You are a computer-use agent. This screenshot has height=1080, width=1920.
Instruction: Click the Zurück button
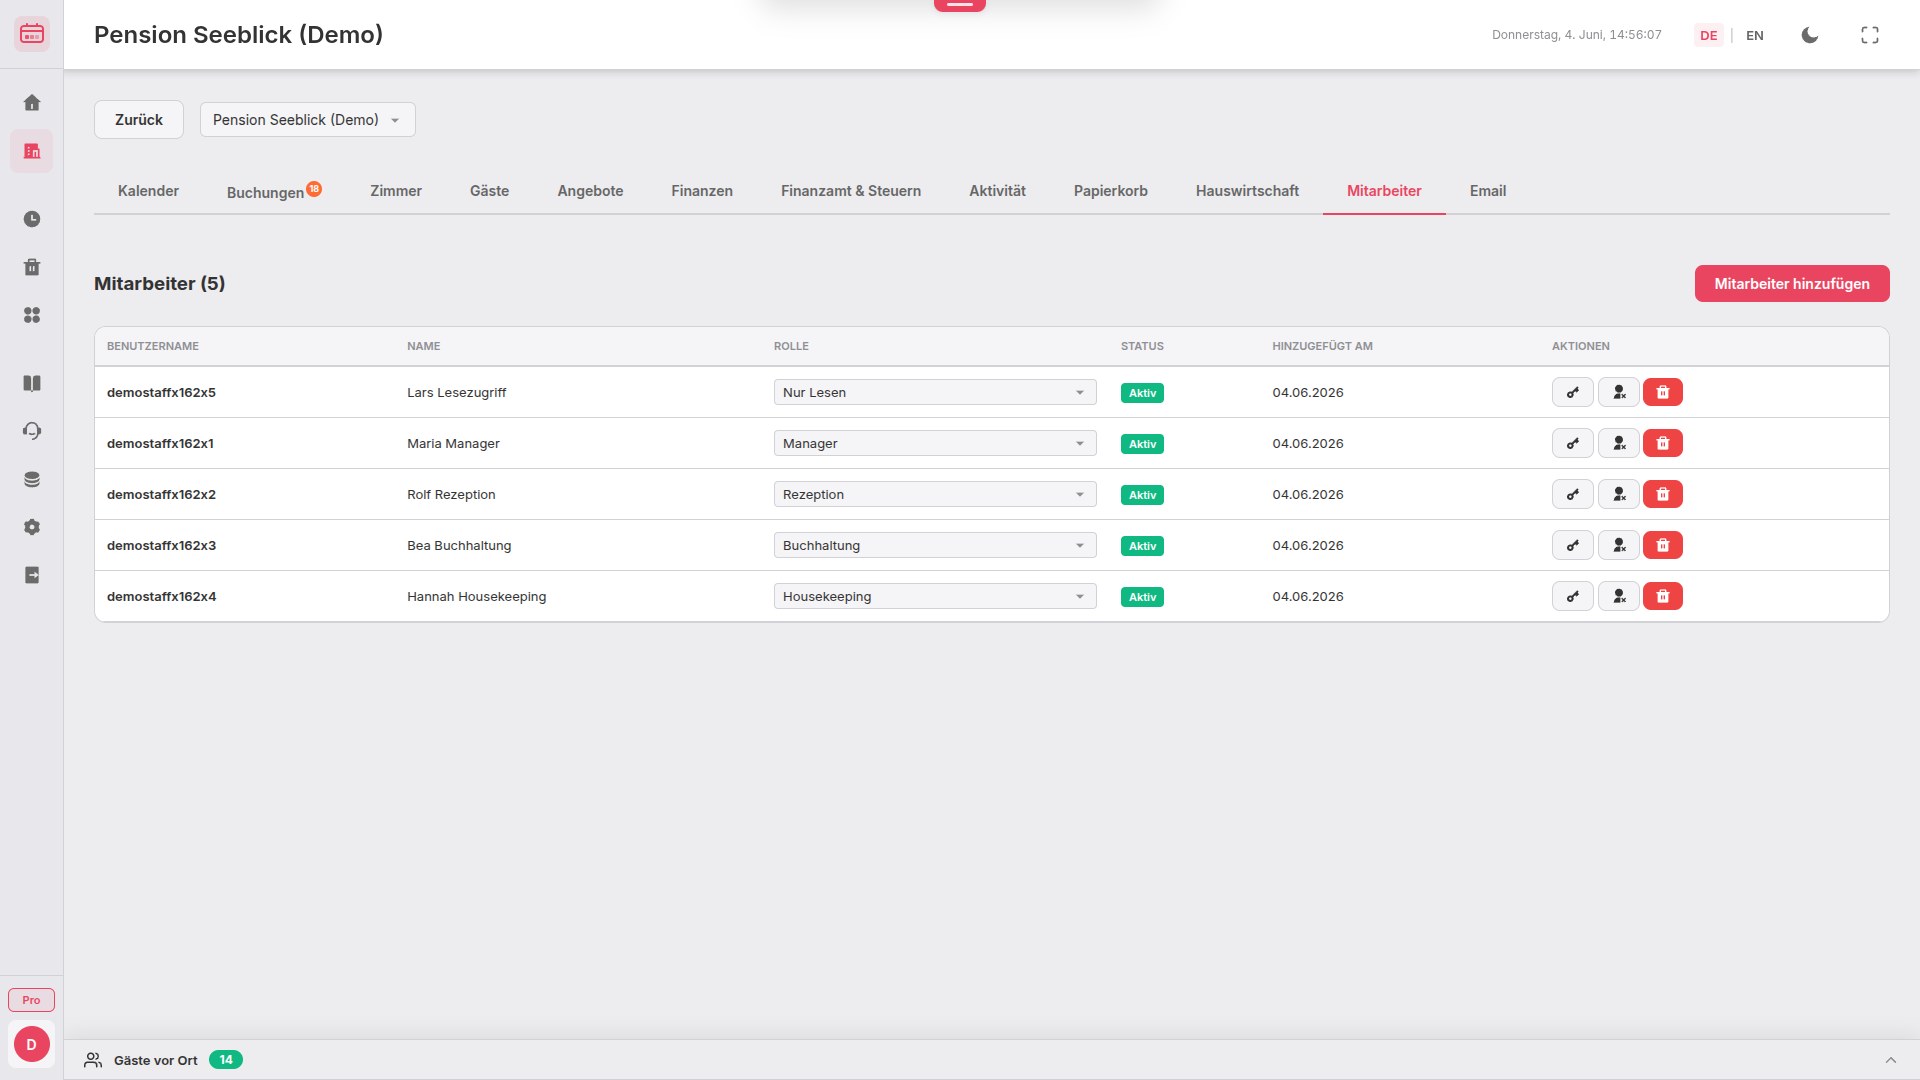click(x=138, y=120)
